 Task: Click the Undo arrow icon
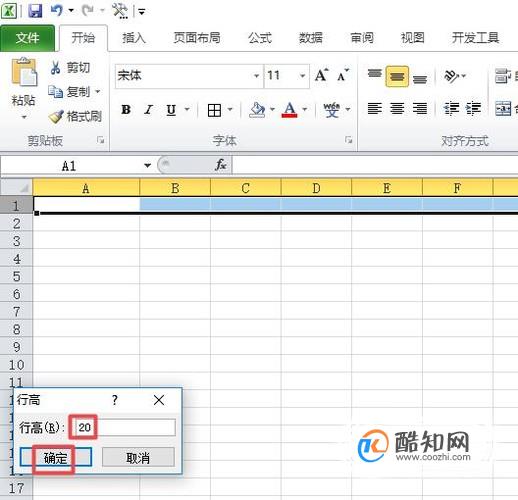[57, 11]
